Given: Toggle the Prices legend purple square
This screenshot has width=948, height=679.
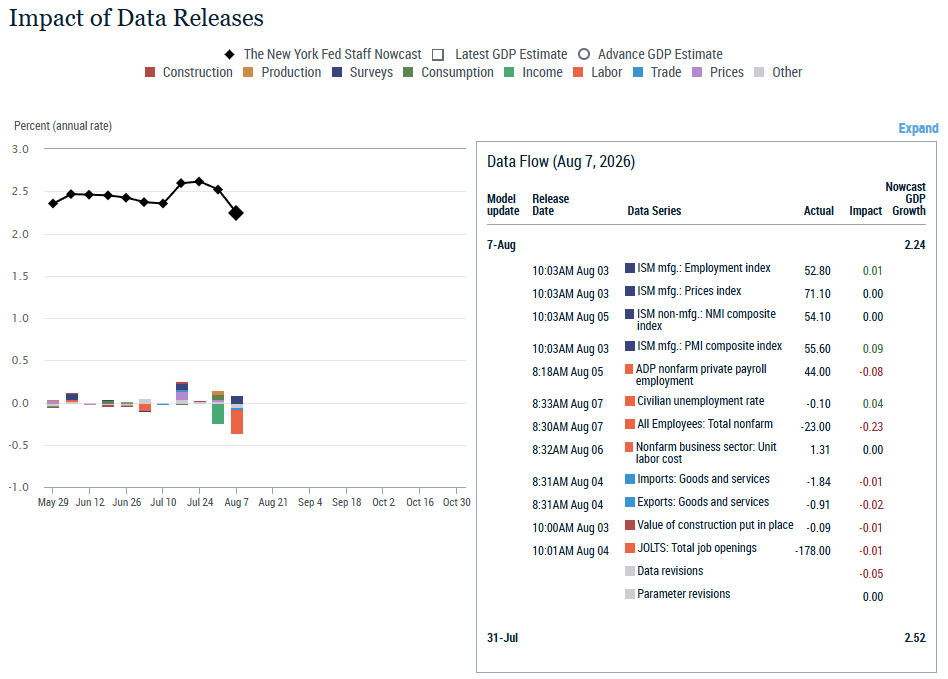Looking at the screenshot, I should [x=697, y=73].
